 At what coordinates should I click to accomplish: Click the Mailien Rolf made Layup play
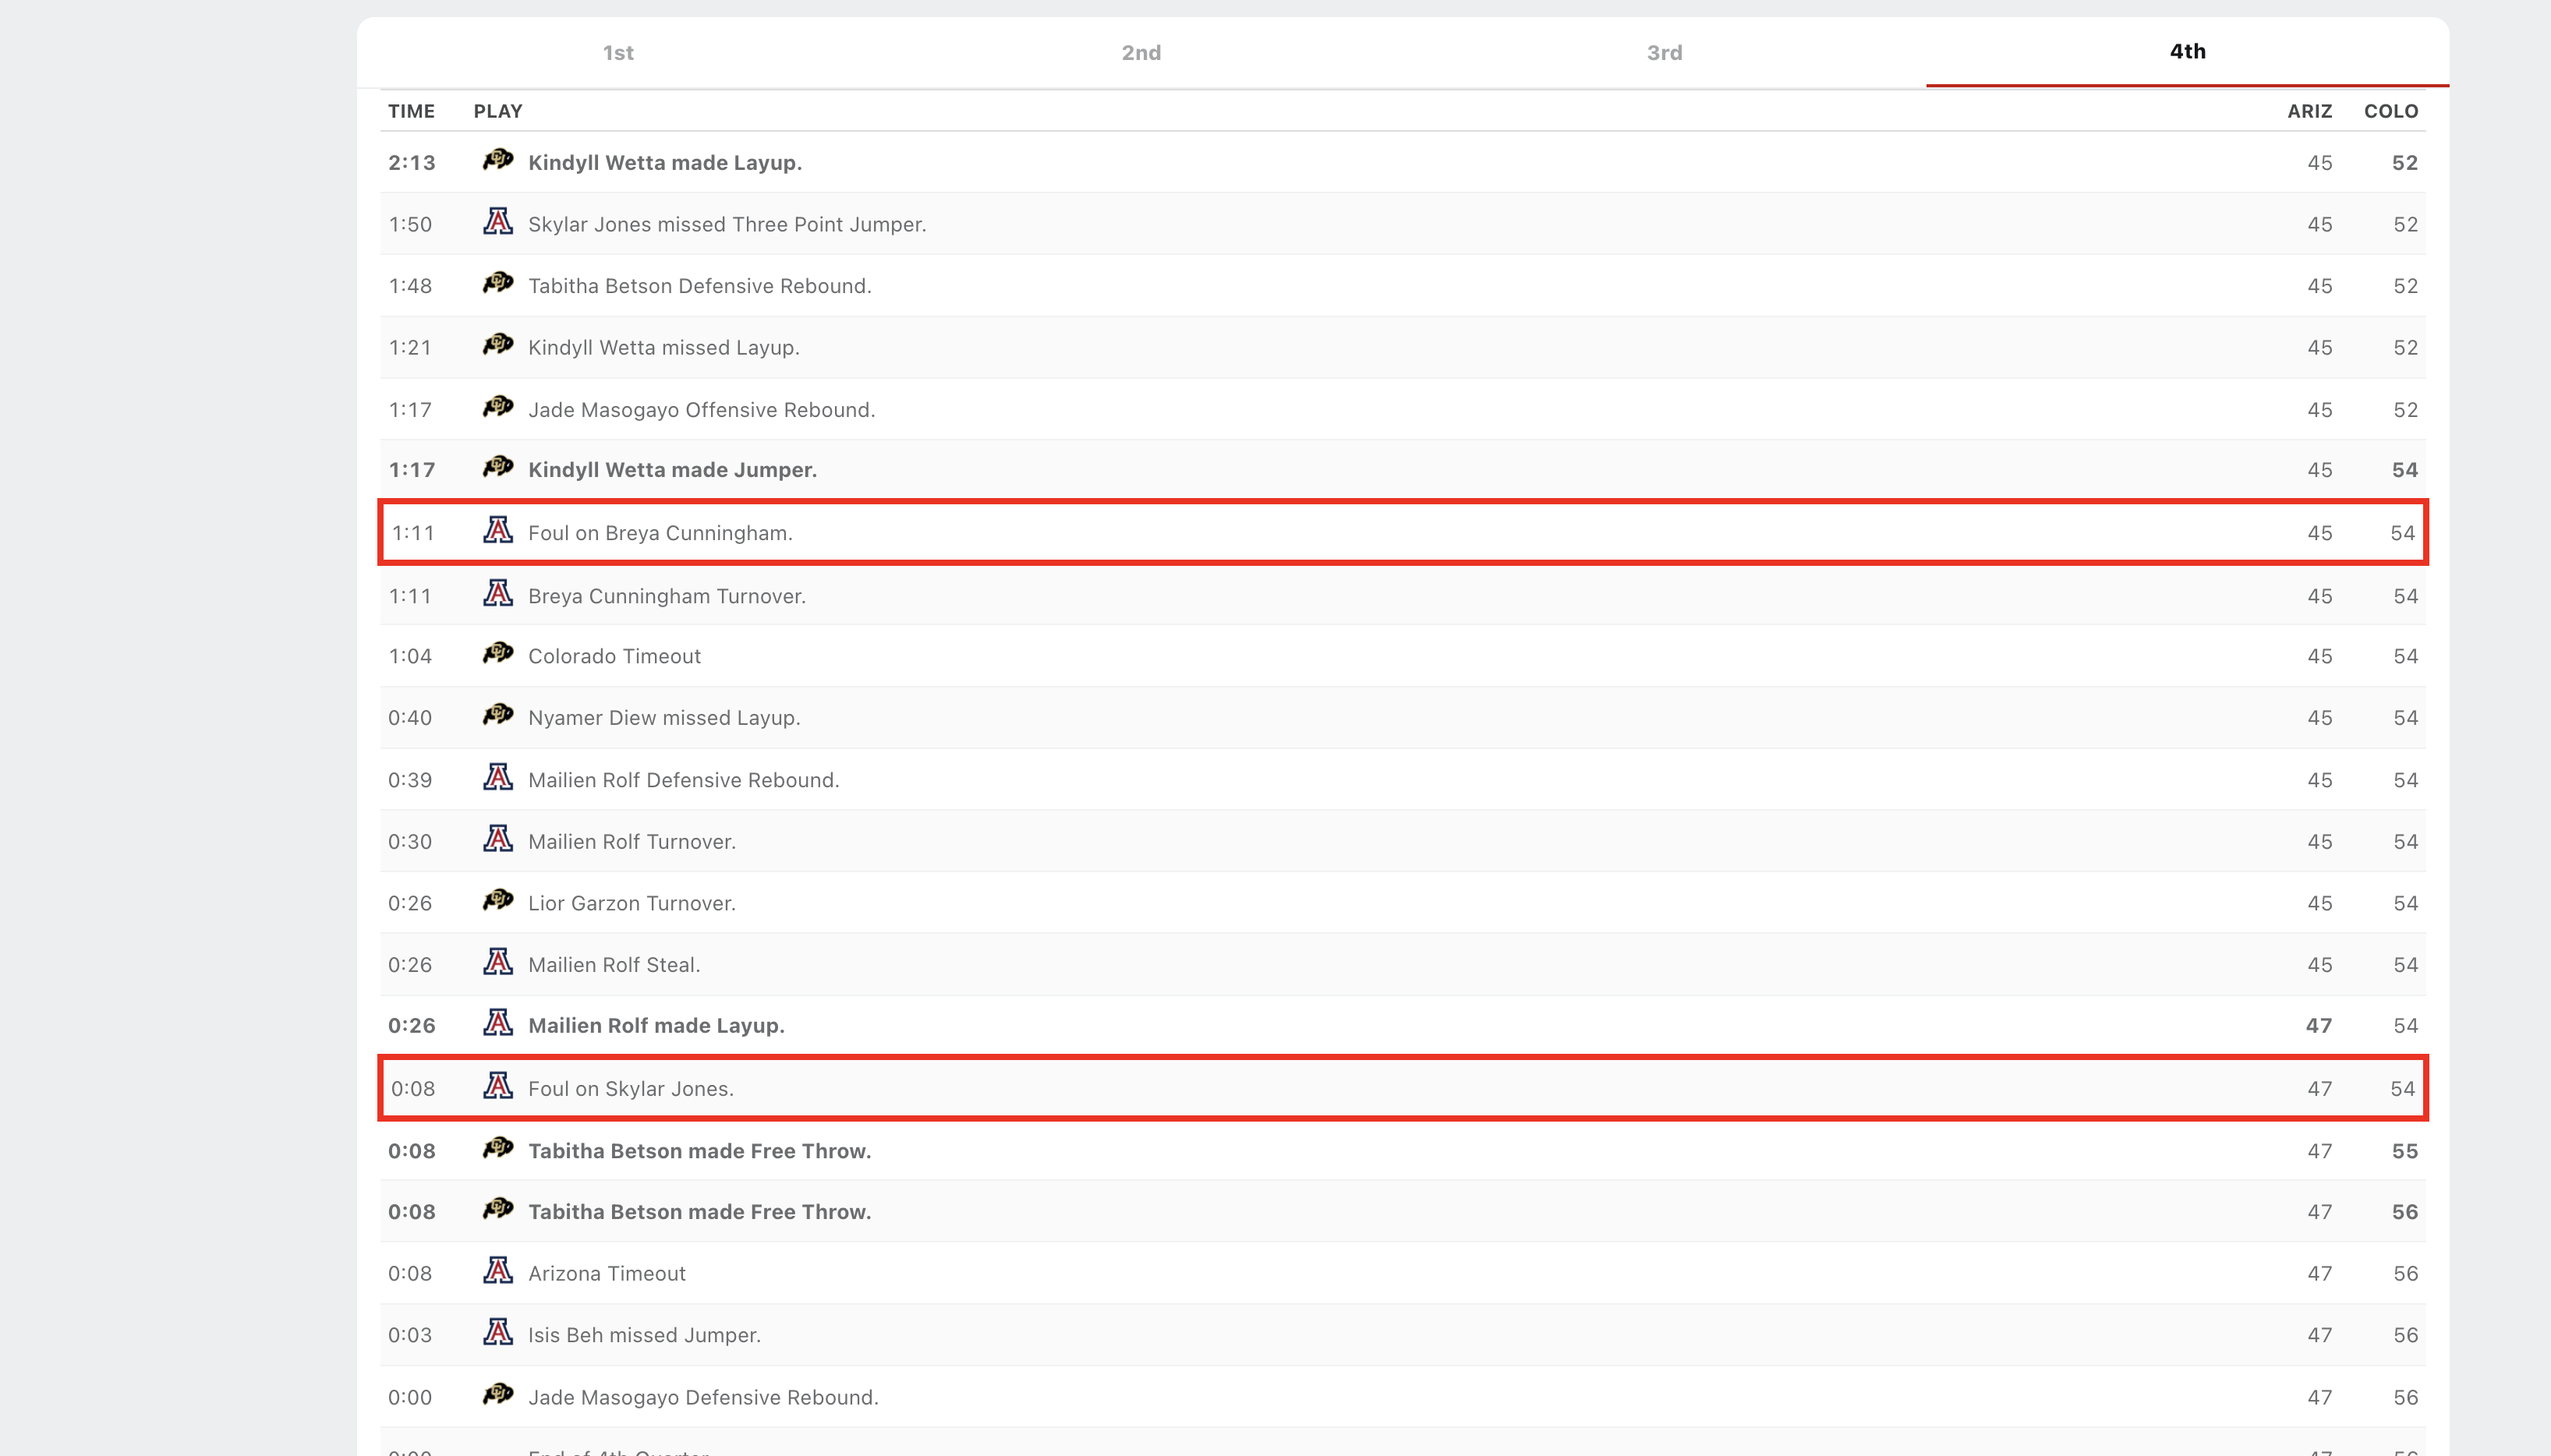(x=656, y=1026)
